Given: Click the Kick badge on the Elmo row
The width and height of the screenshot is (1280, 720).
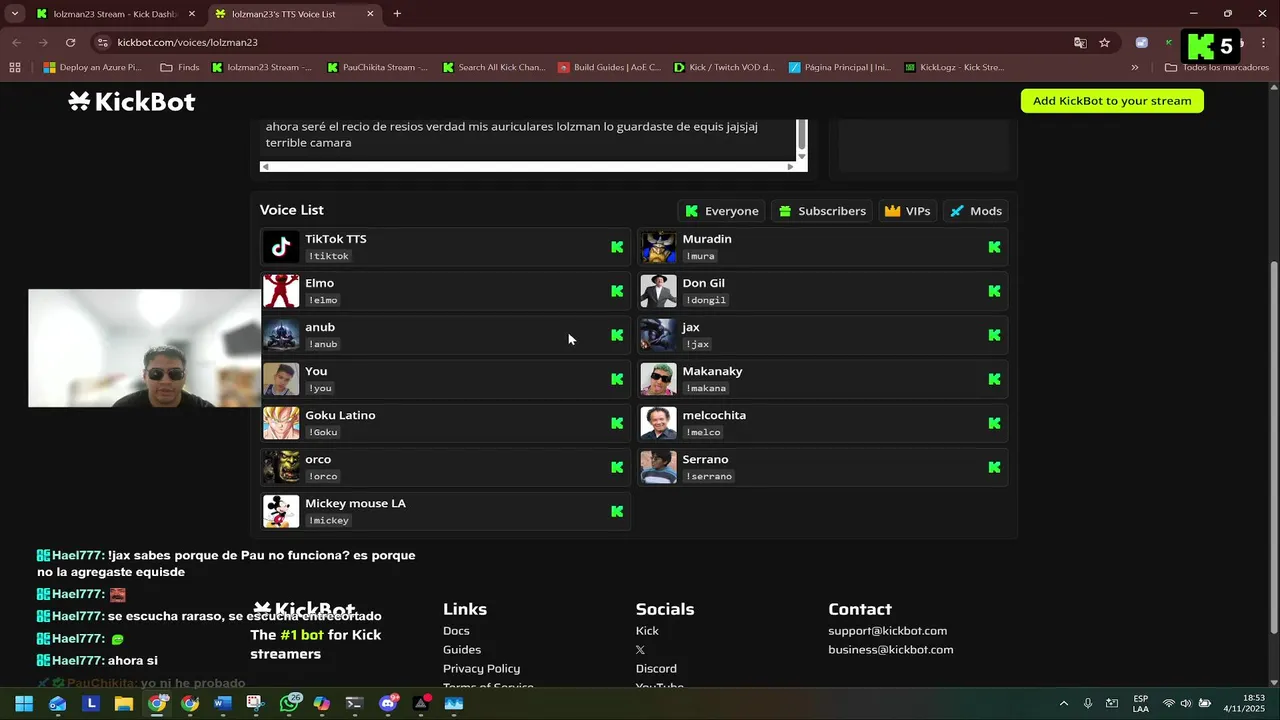Looking at the screenshot, I should click(617, 291).
